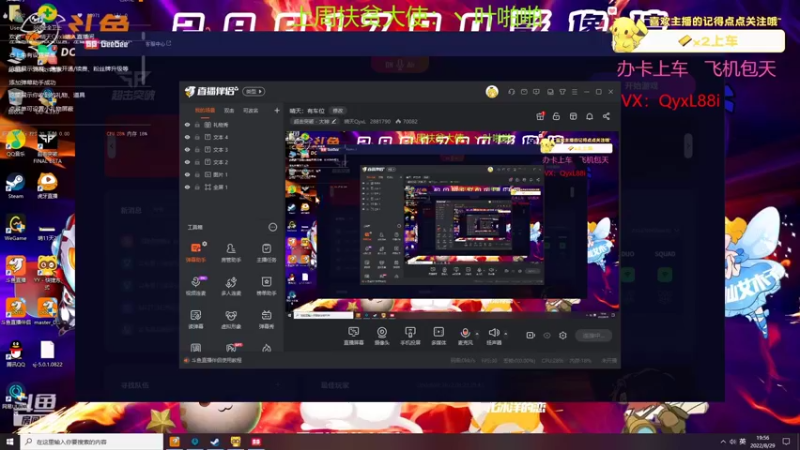Click the streamer avatar in title bar

coord(492,92)
